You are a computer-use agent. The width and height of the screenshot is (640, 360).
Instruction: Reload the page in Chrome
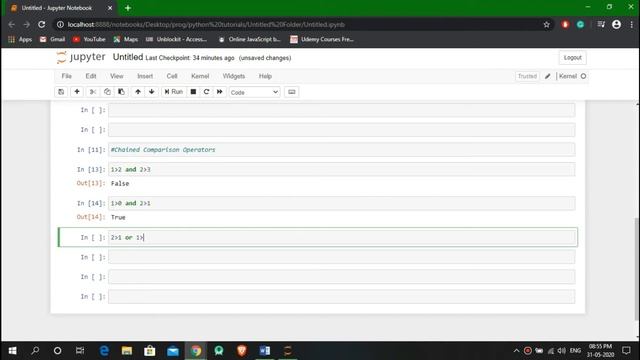42,24
